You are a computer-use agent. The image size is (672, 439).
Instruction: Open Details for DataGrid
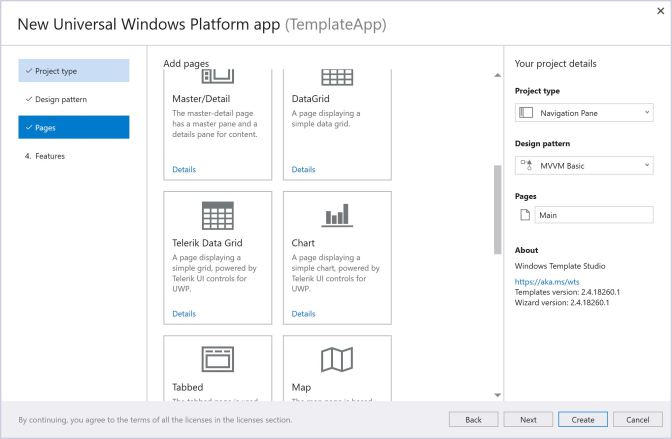point(303,169)
